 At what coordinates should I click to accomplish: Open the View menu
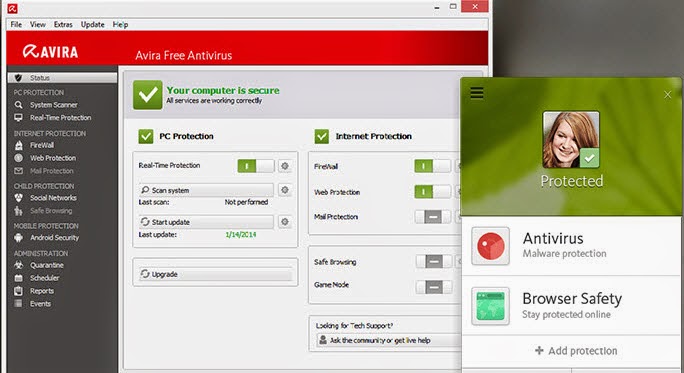(x=38, y=24)
